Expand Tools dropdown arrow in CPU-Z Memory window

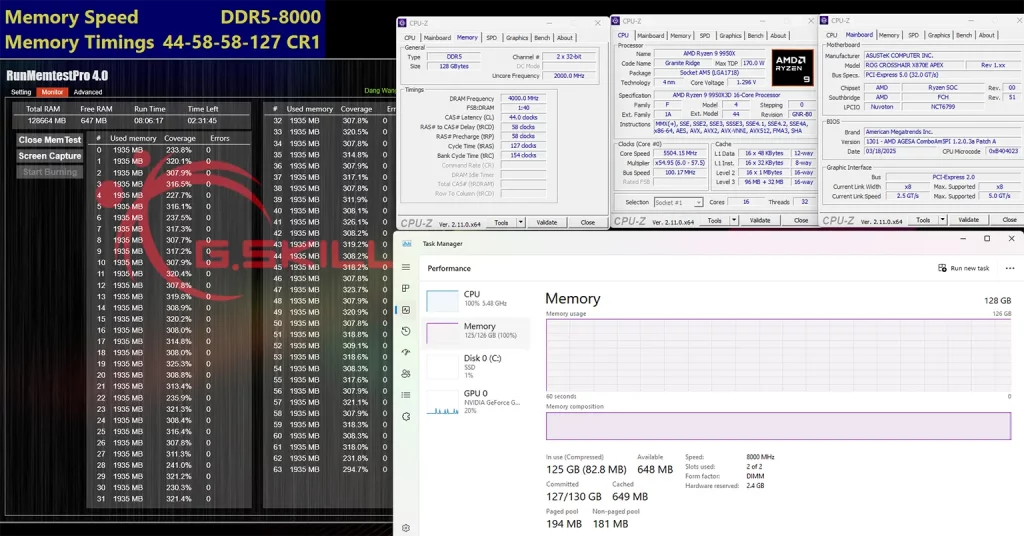[520, 223]
